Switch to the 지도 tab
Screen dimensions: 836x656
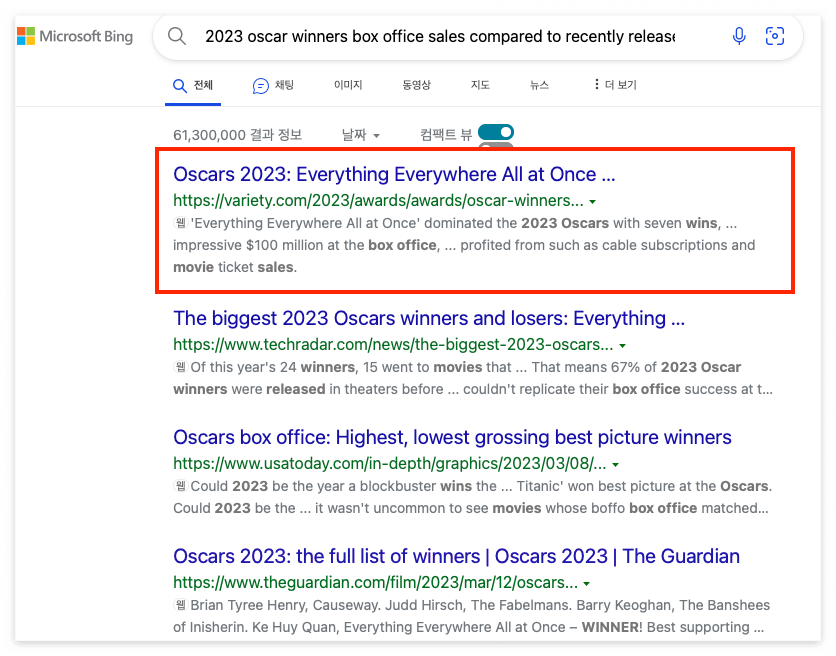(480, 85)
